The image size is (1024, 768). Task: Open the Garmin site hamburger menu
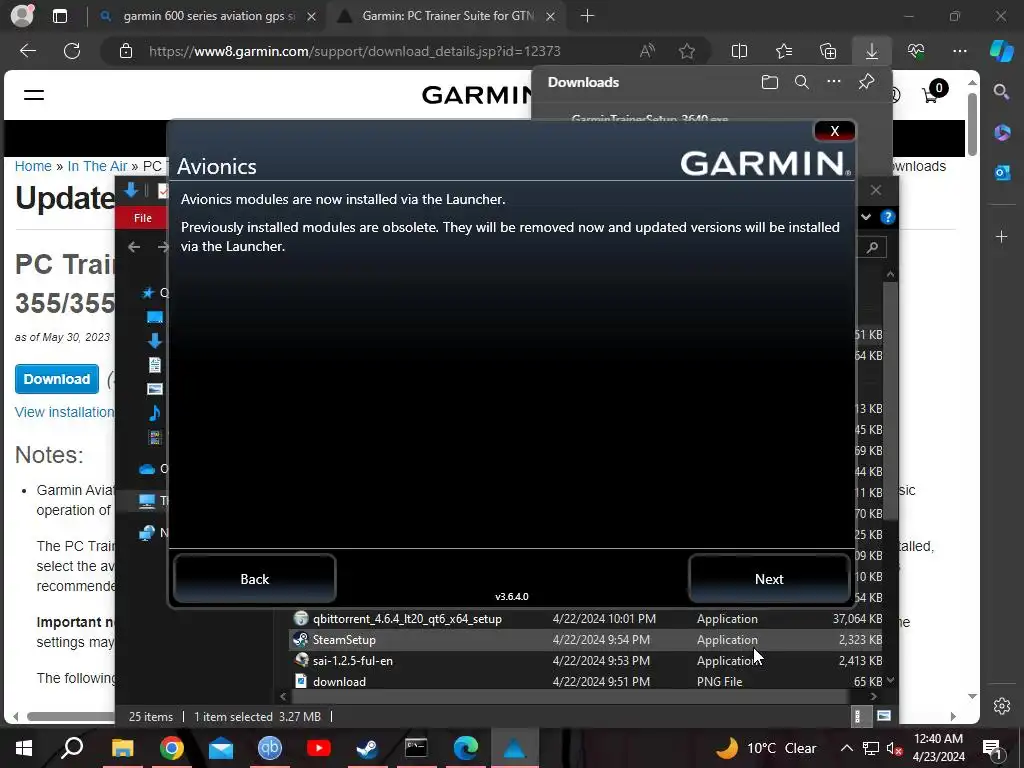(x=34, y=95)
